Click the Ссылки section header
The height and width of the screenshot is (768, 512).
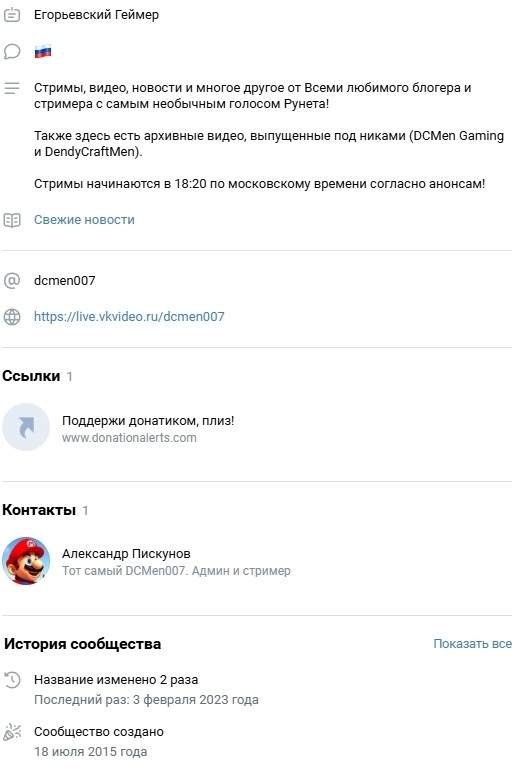(31, 376)
